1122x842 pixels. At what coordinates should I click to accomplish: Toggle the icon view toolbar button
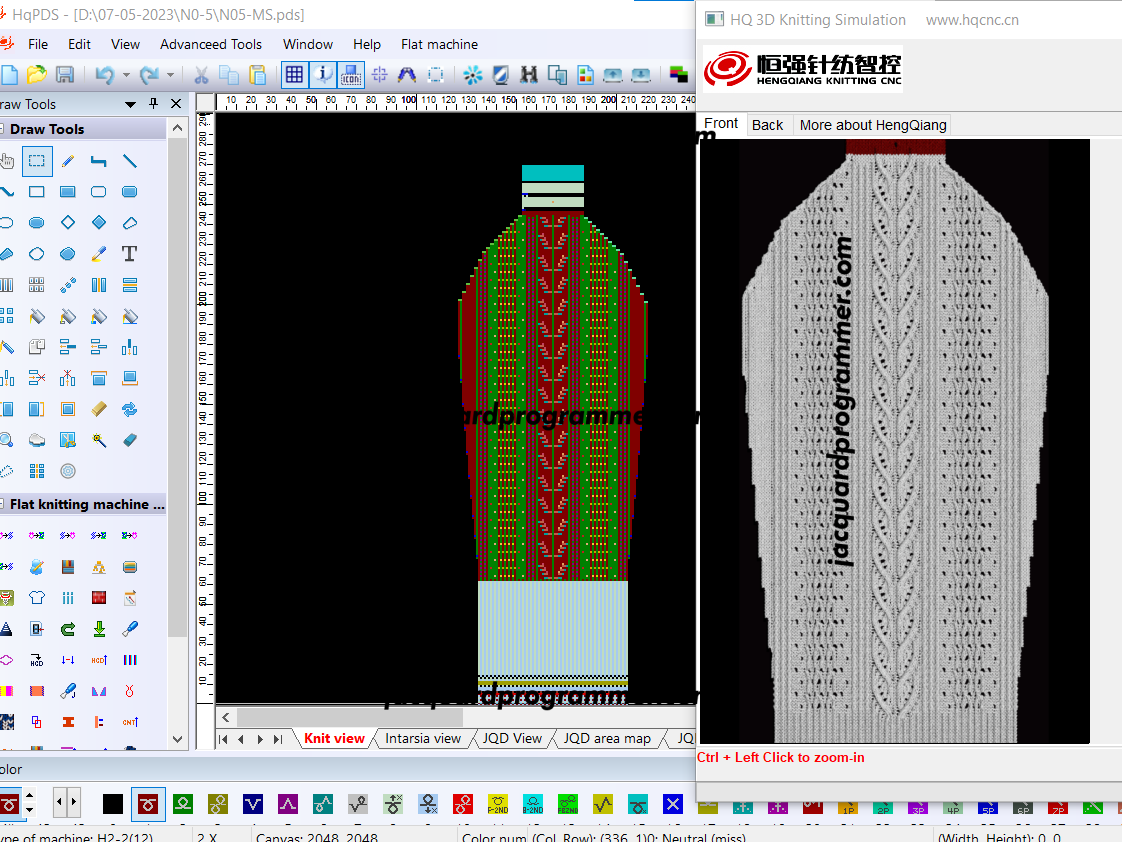[x=351, y=74]
